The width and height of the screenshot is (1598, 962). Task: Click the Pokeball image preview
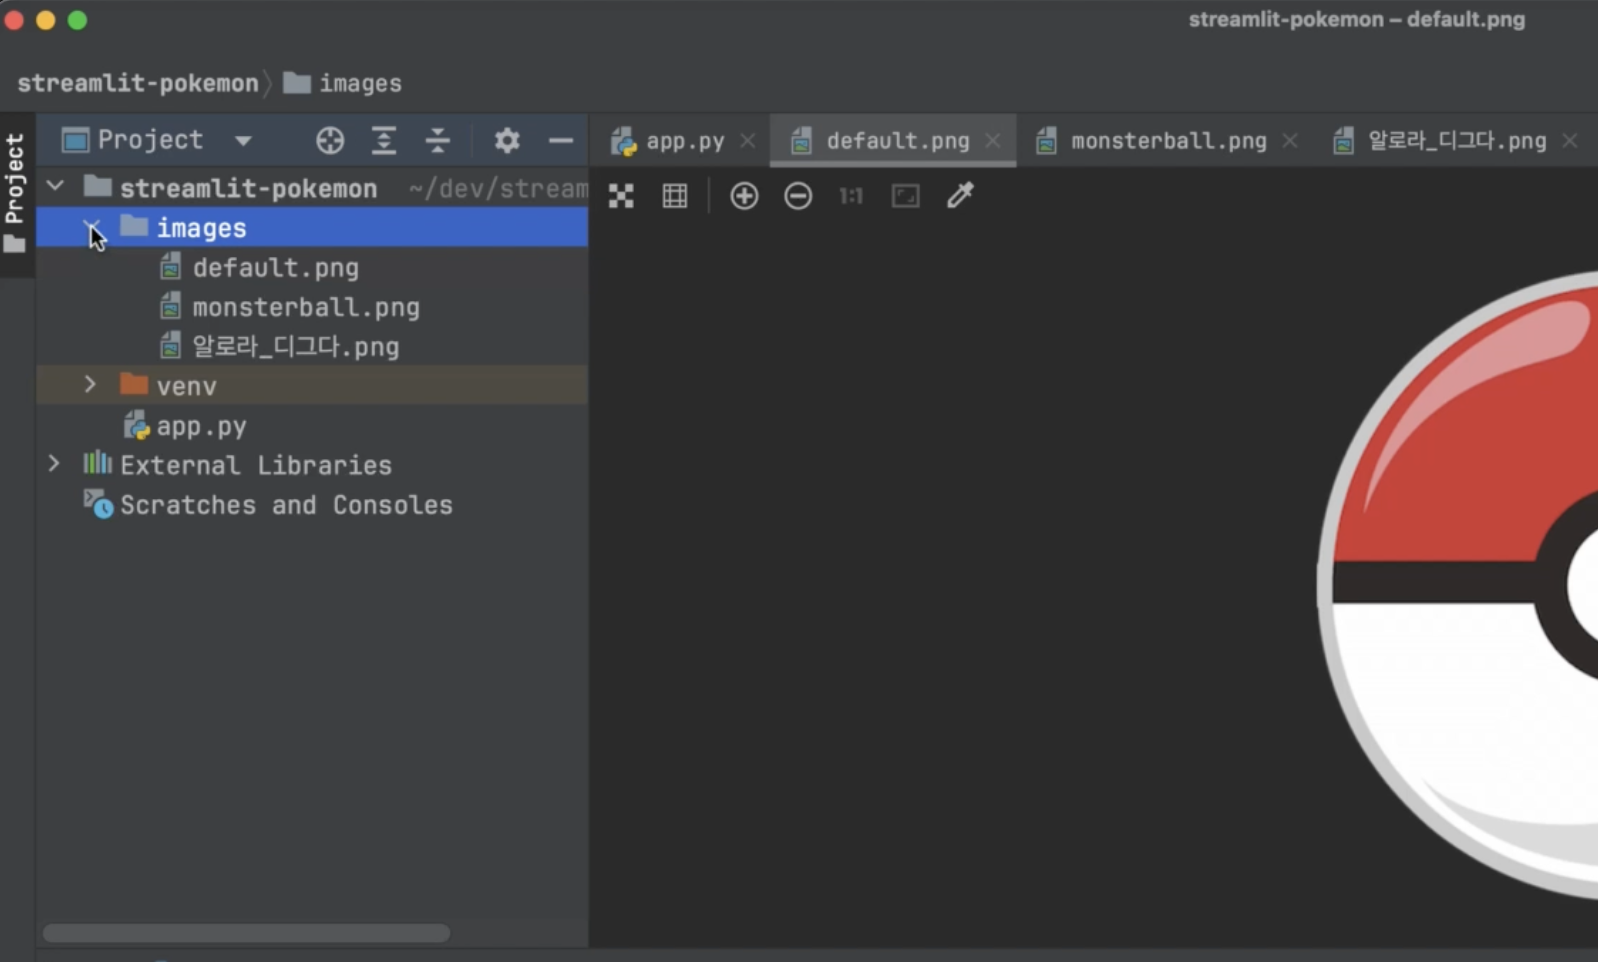point(1458,585)
